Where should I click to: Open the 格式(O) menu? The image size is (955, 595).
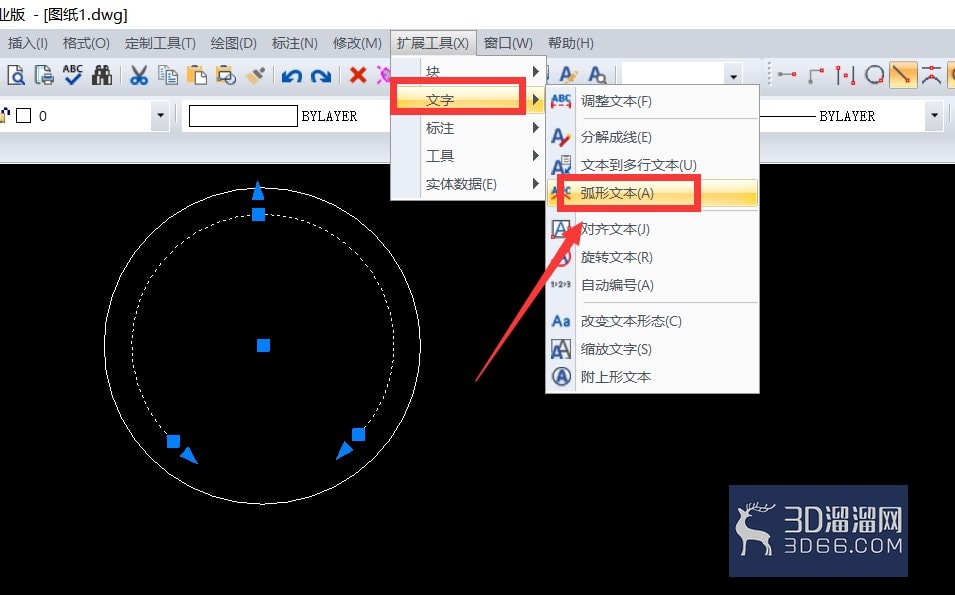tap(86, 43)
